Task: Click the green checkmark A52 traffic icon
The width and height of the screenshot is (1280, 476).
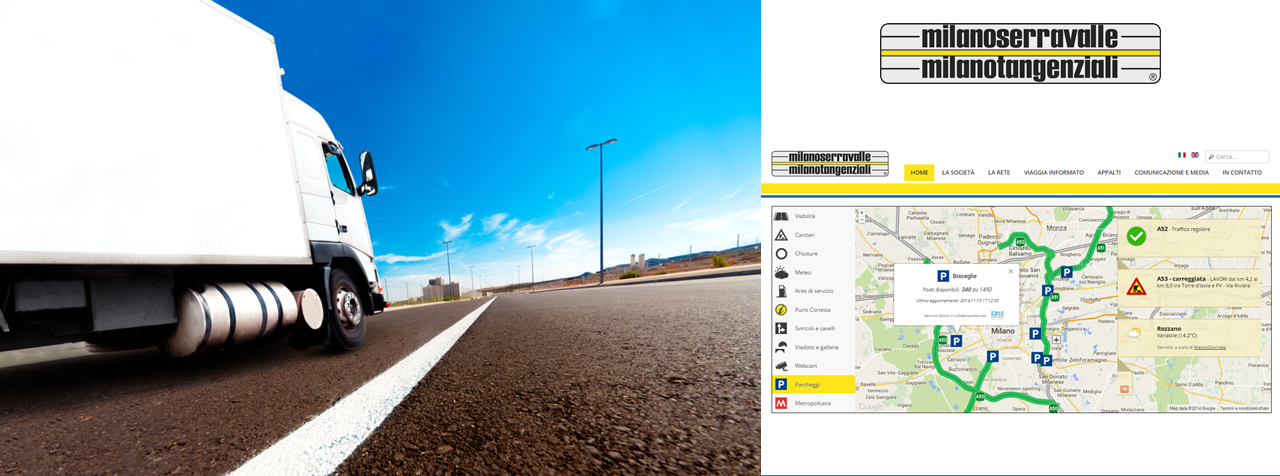Action: click(1136, 235)
